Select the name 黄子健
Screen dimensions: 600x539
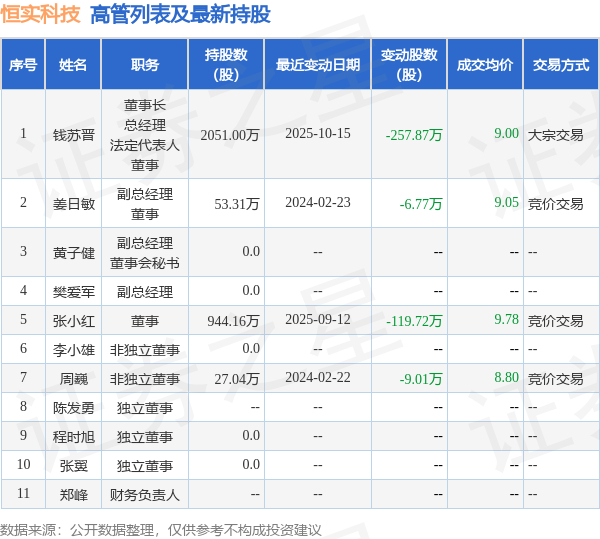[73, 252]
